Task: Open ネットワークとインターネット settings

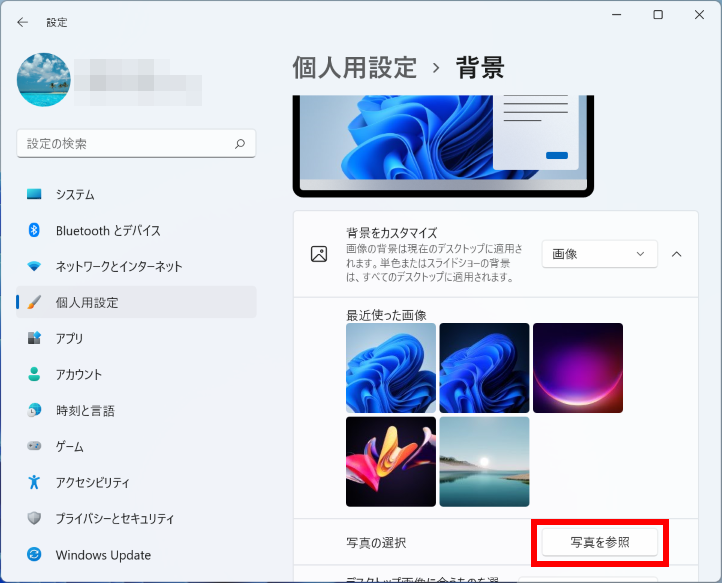Action: coord(136,266)
